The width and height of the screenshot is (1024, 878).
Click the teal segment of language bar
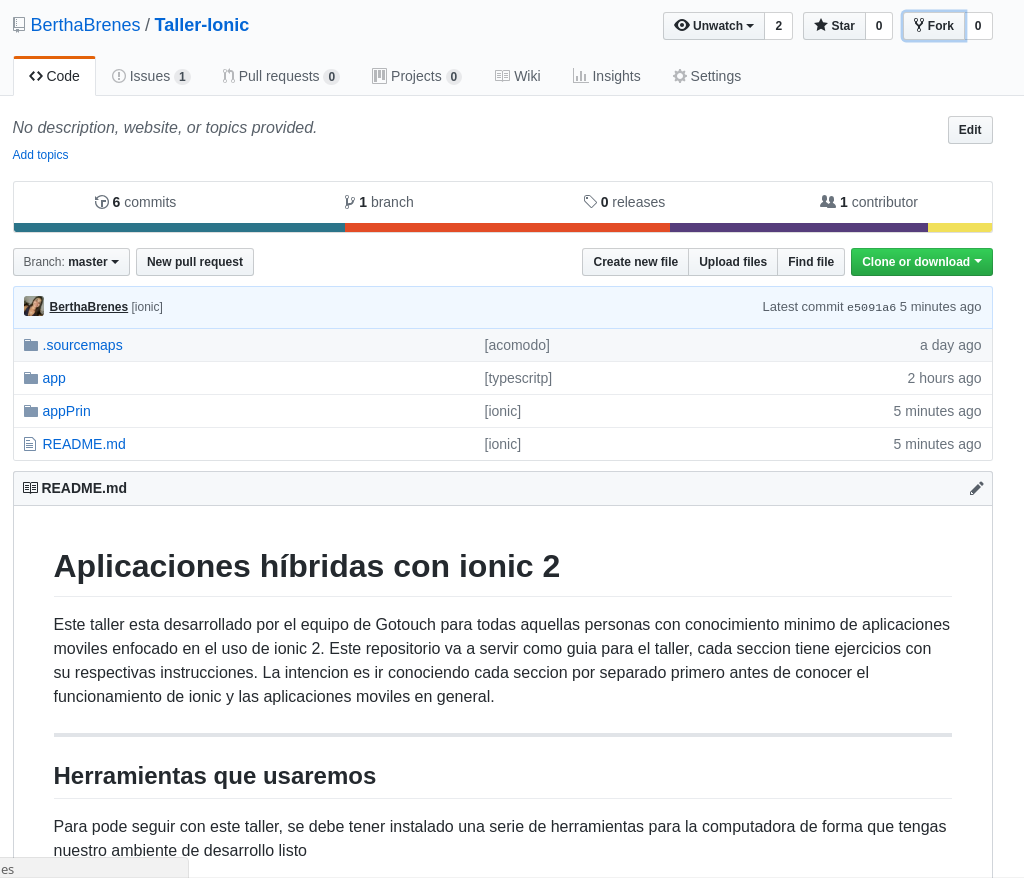pyautogui.click(x=179, y=228)
